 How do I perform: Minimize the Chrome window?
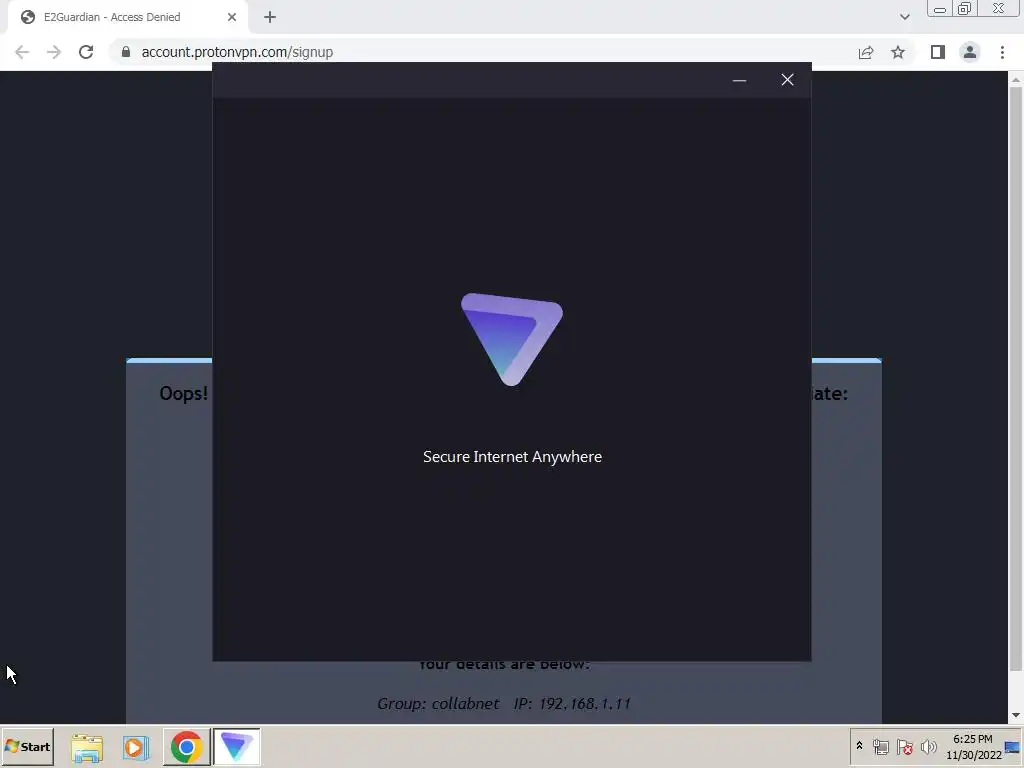[940, 9]
